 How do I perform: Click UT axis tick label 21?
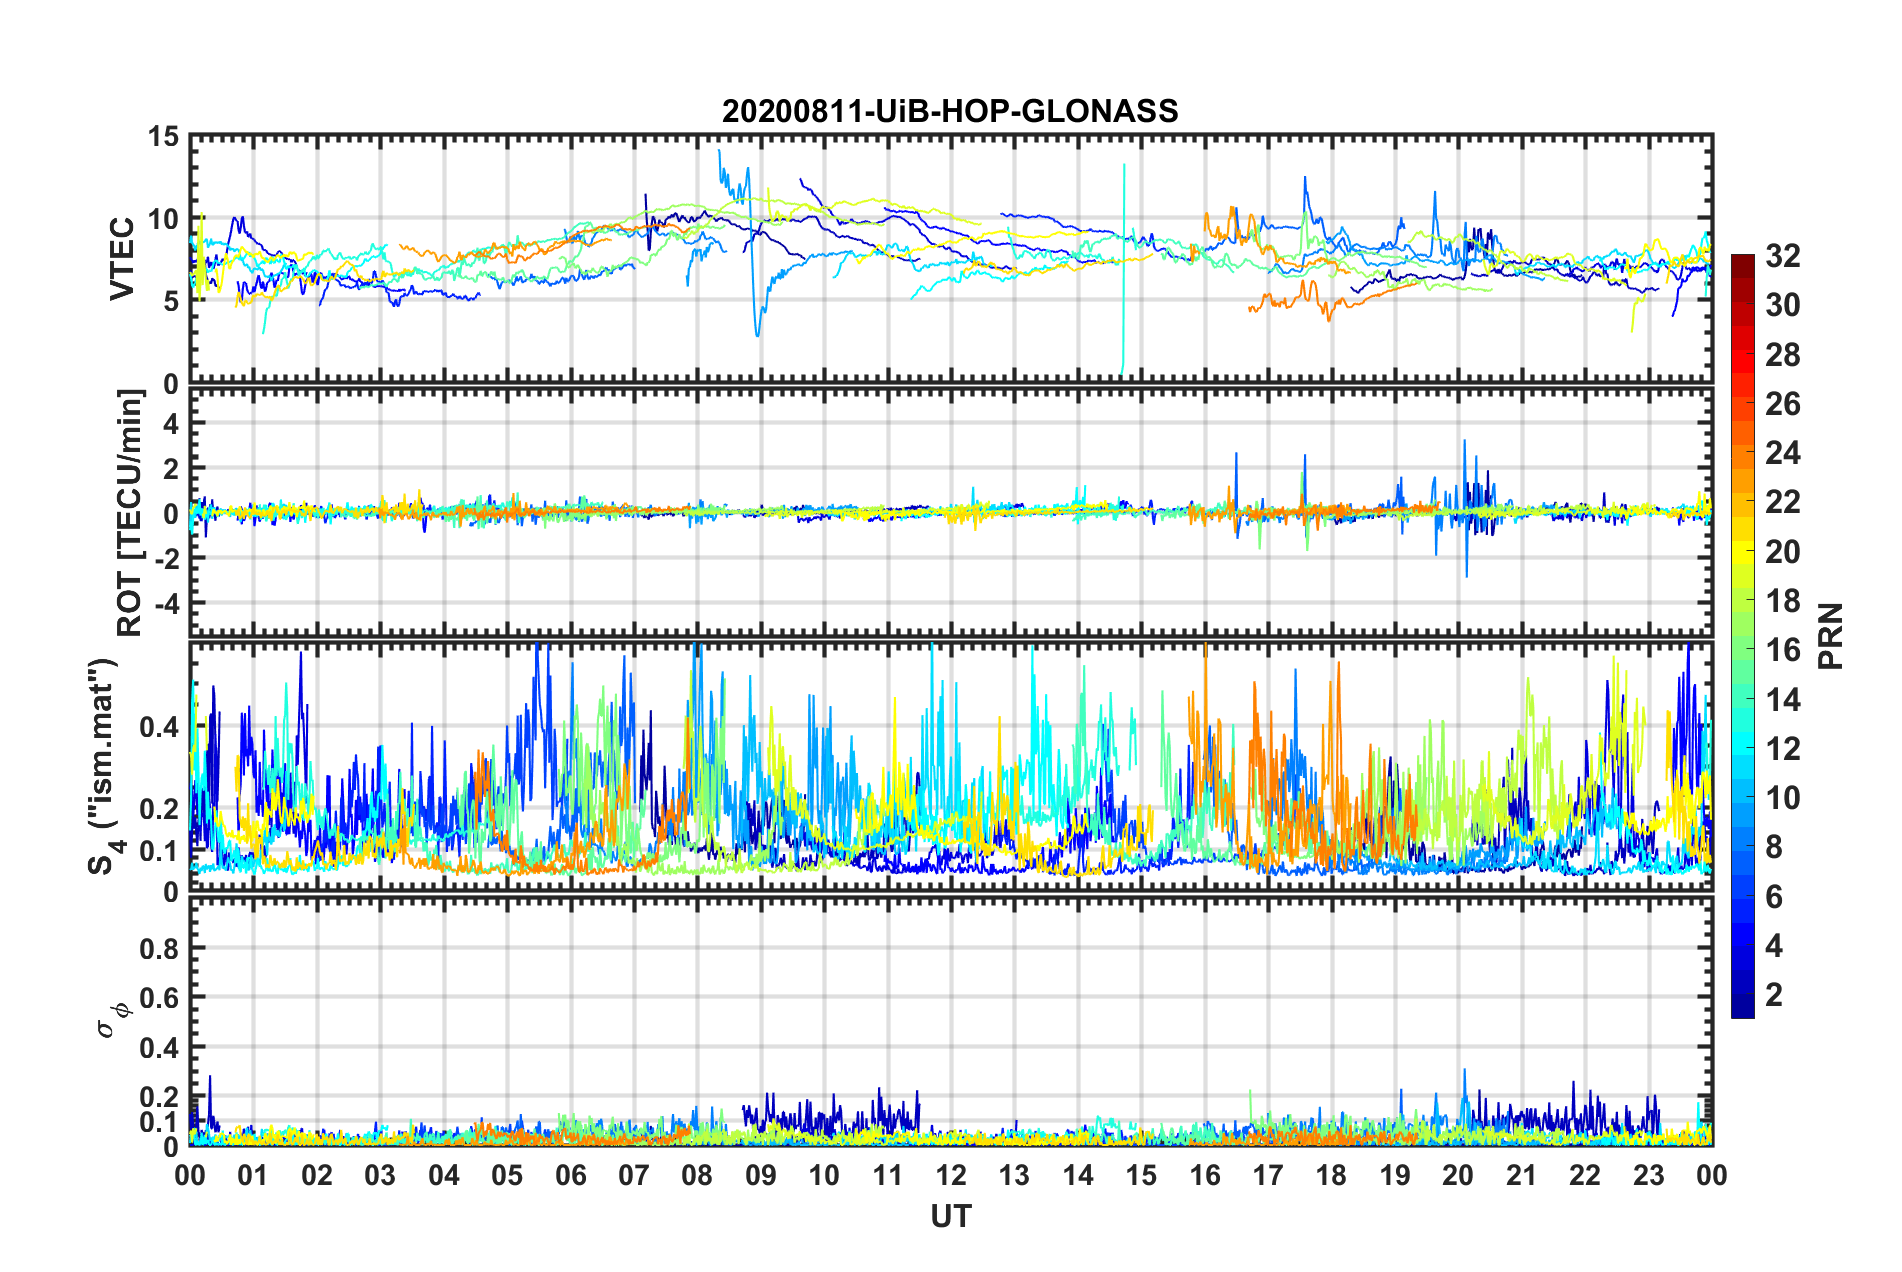(x=1521, y=1175)
